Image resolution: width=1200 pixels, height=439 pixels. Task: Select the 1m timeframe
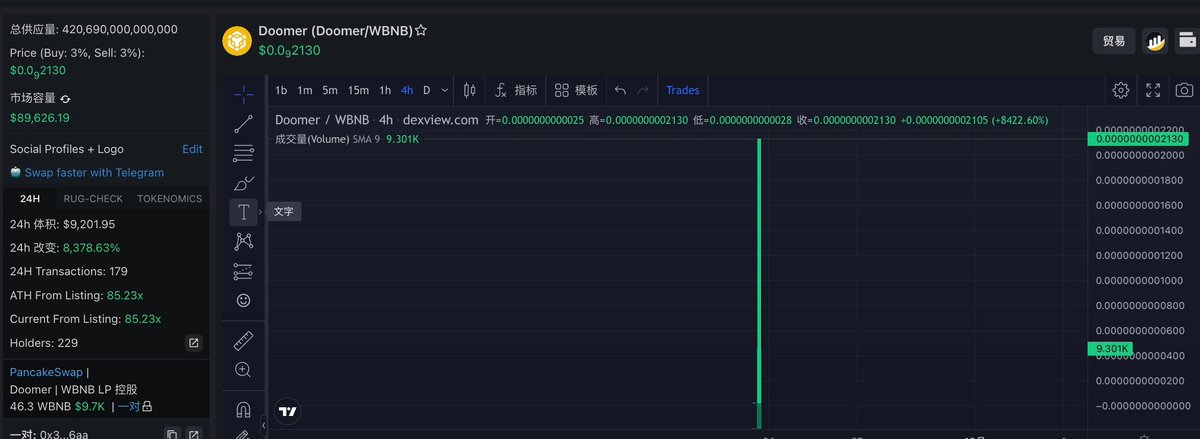coord(305,90)
